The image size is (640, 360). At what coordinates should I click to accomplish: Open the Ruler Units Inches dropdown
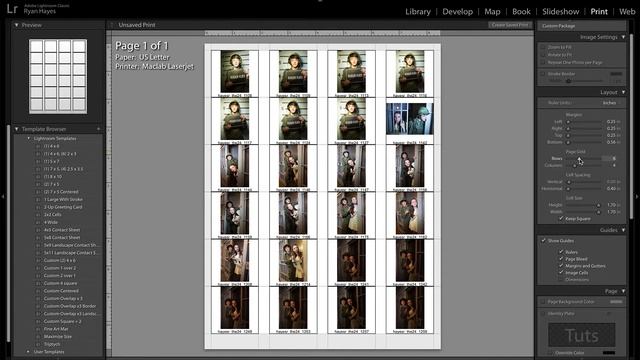[611, 103]
